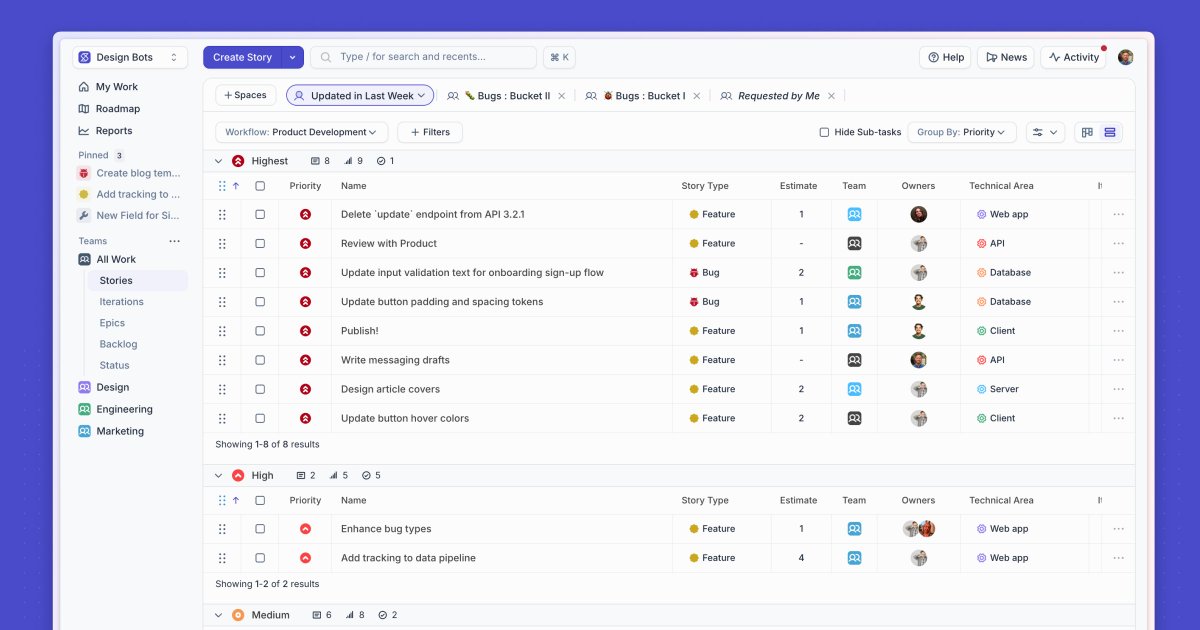Click the Bug type icon for Update button padding
The image size is (1200, 630).
(x=693, y=302)
